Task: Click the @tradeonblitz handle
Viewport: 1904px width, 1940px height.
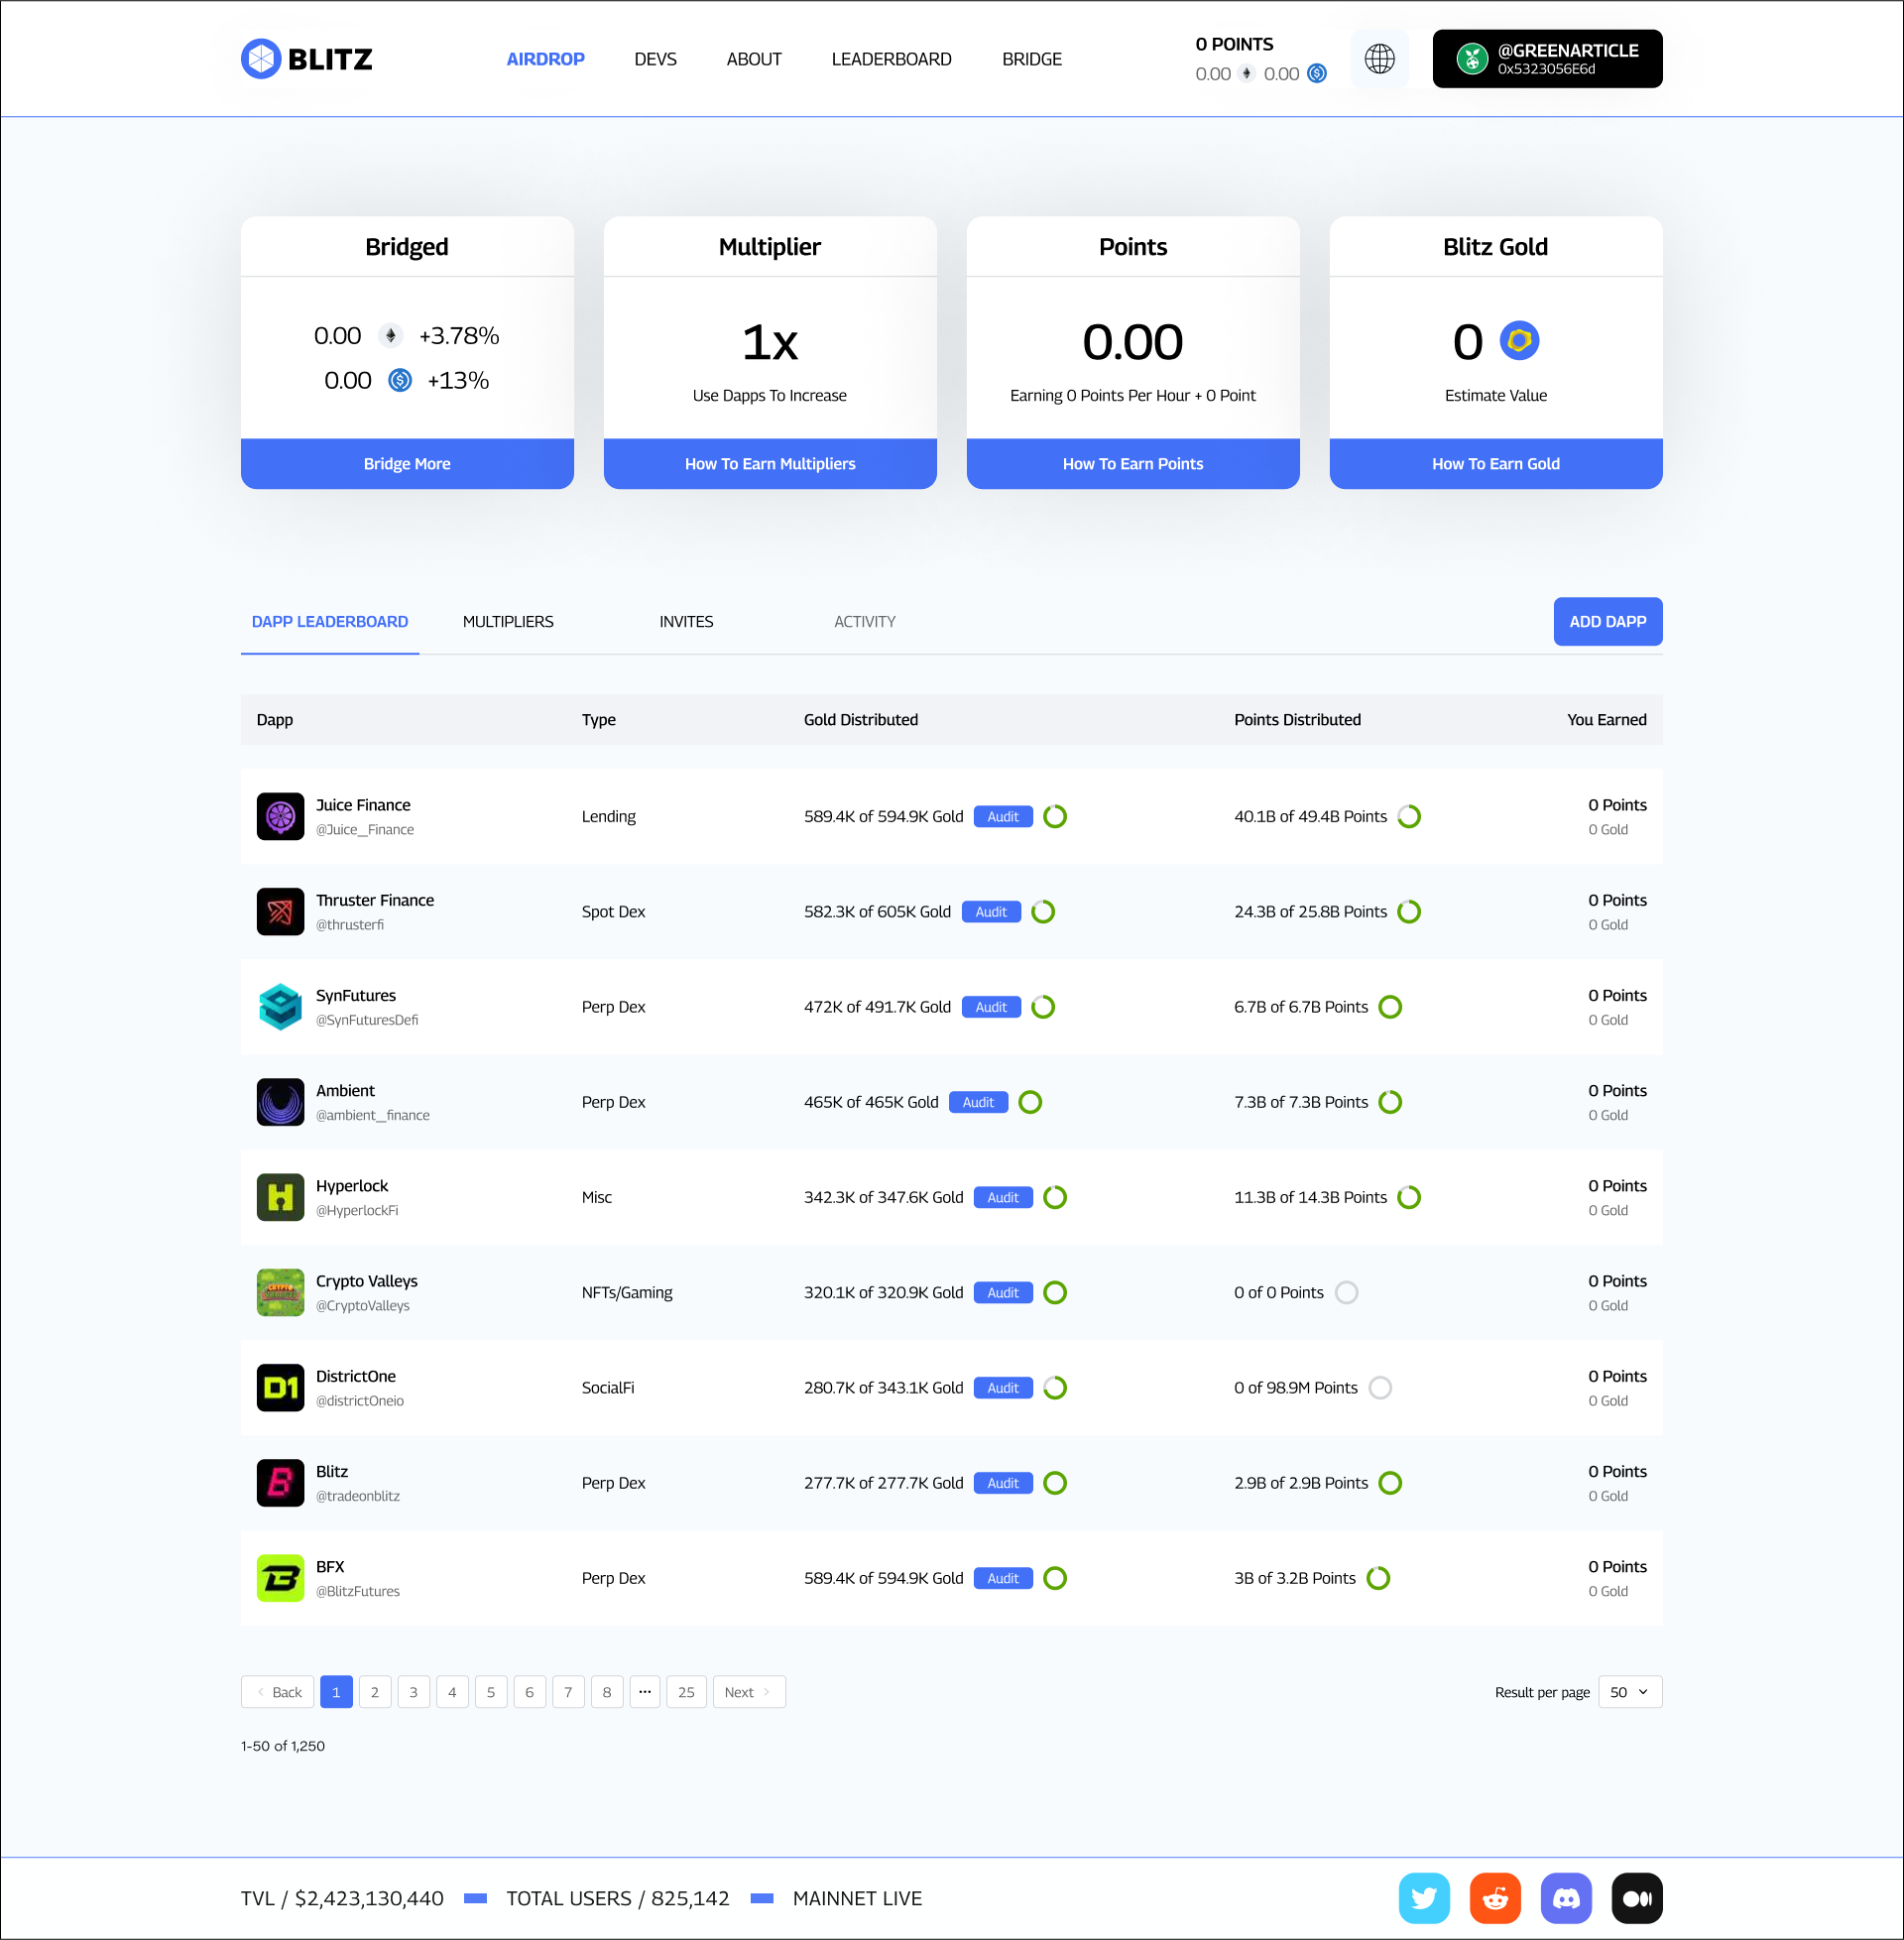Action: pos(358,1496)
